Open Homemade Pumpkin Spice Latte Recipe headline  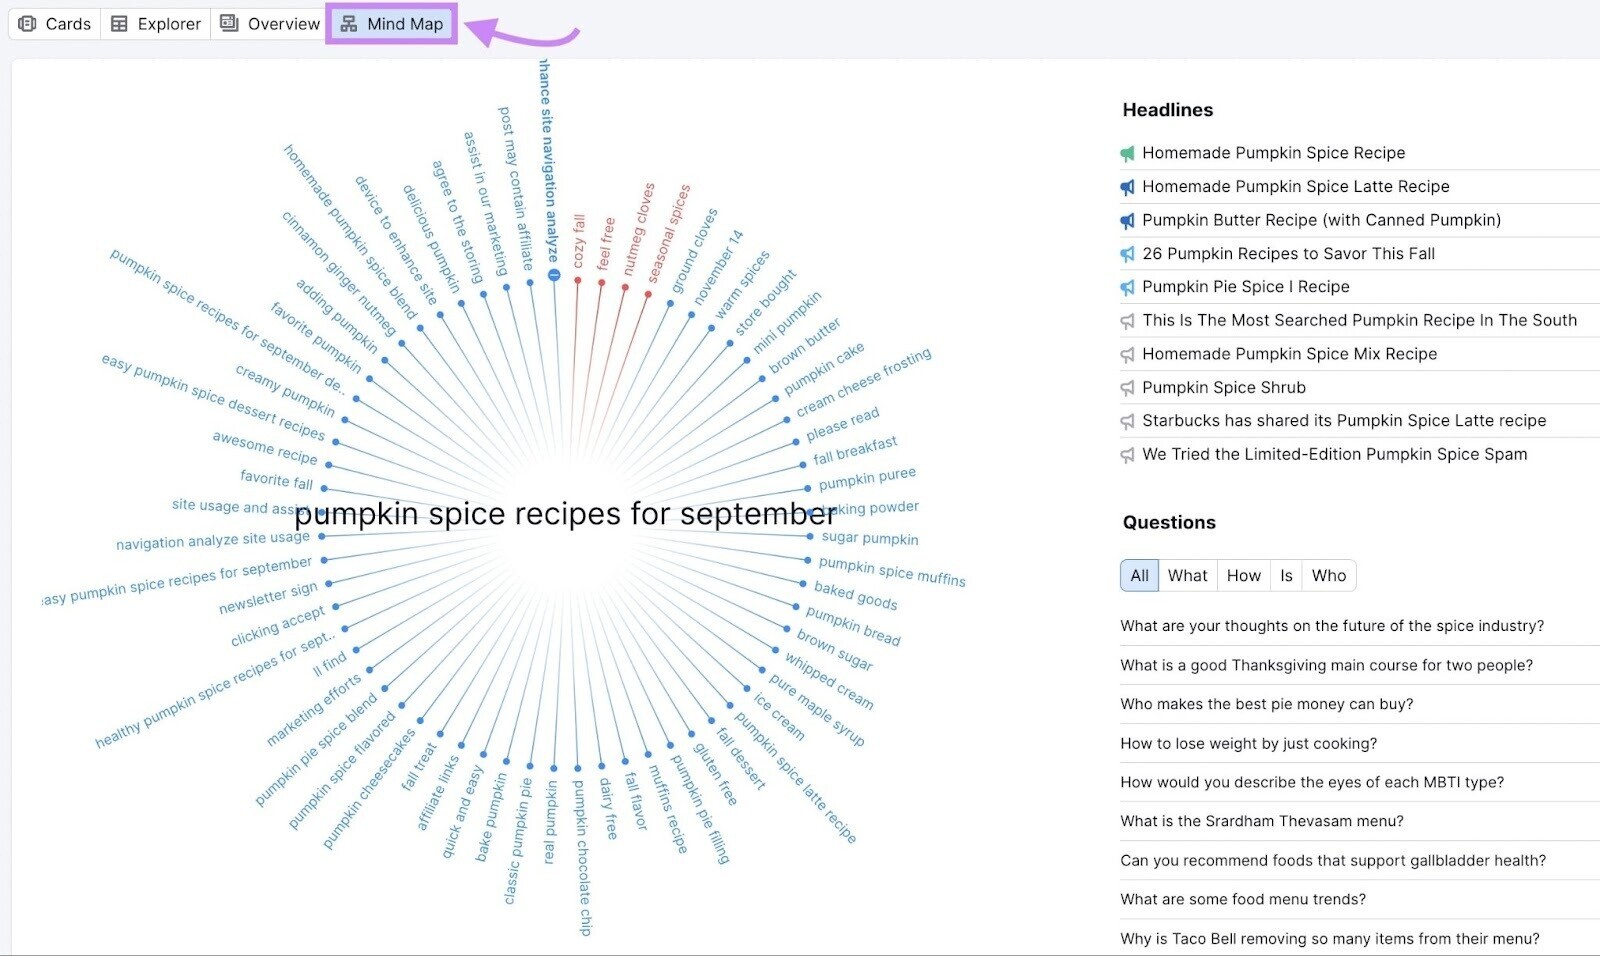(1295, 187)
